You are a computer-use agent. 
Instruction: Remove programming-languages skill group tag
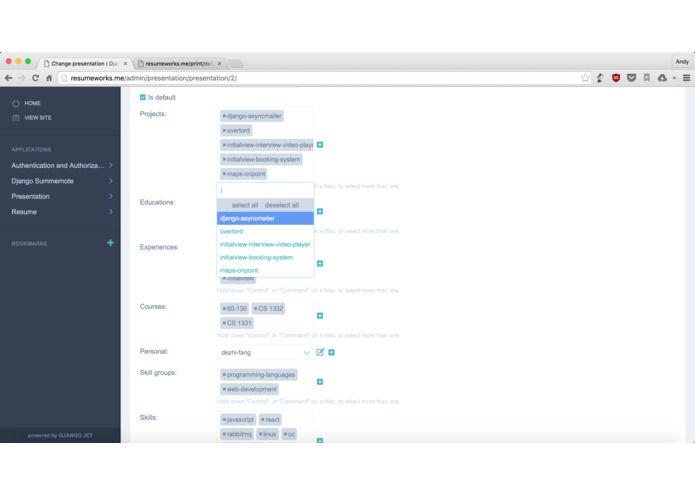224,375
